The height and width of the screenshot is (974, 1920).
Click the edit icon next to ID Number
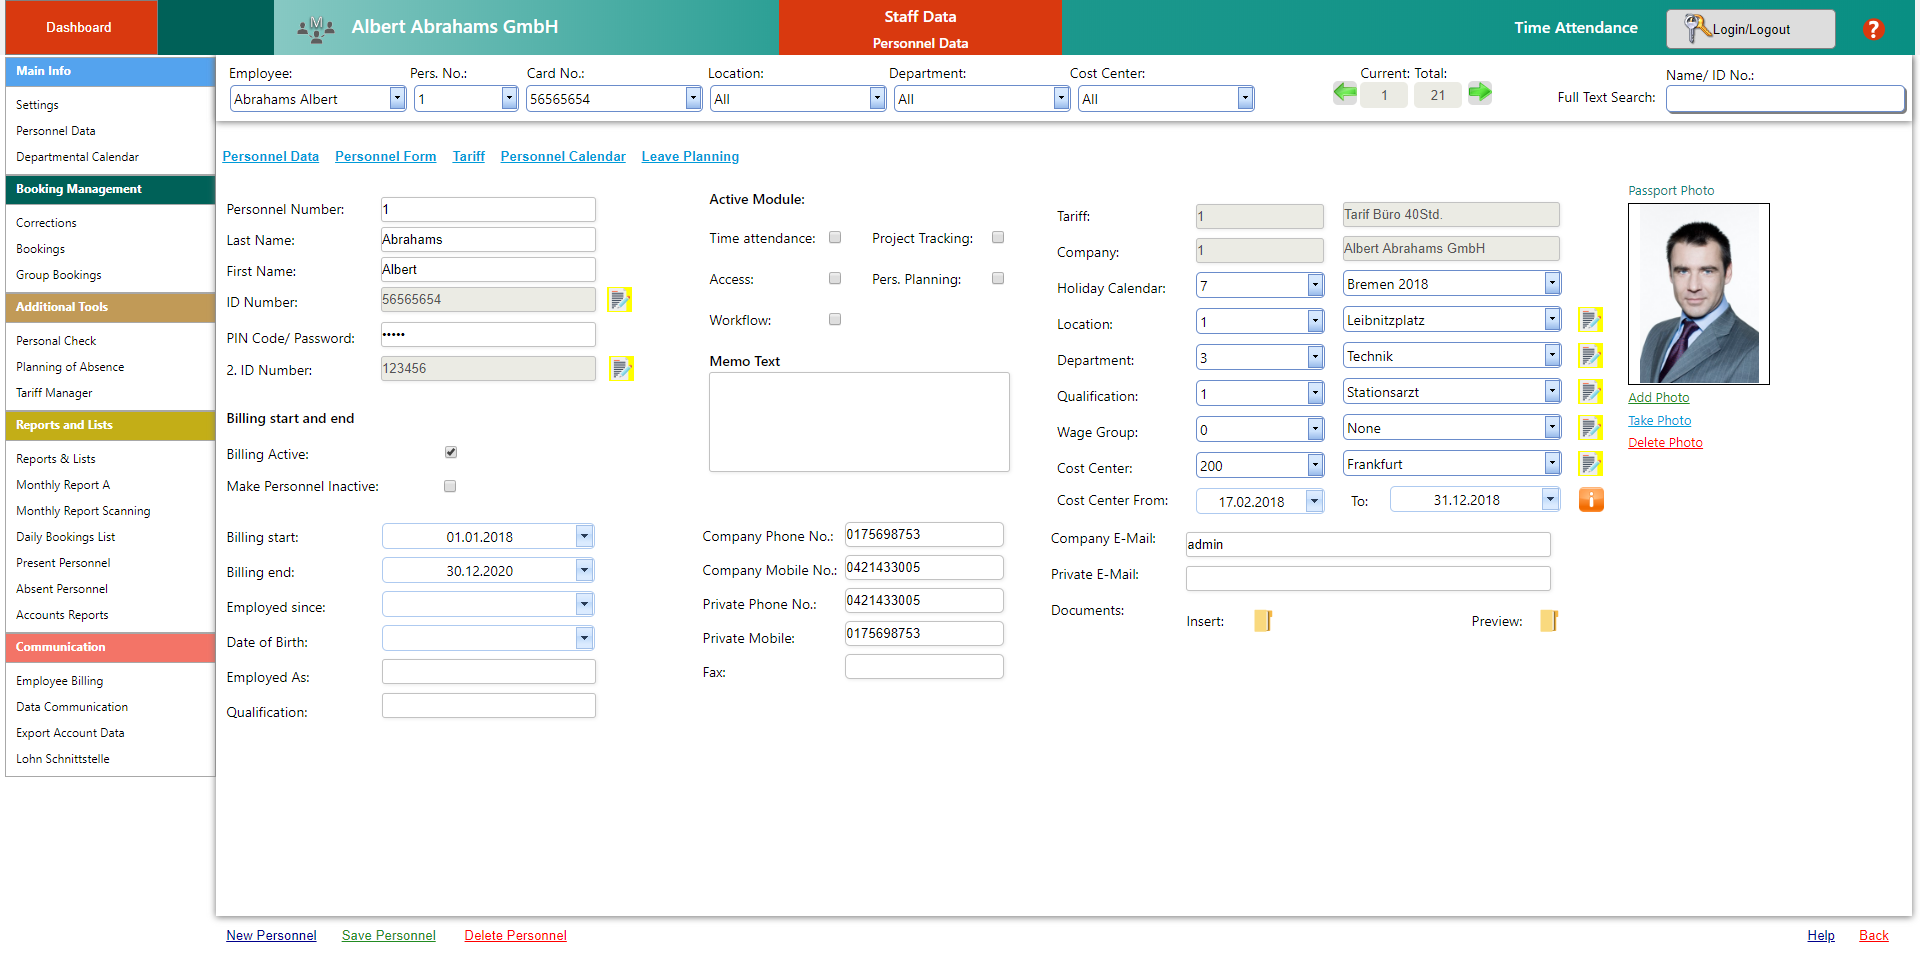pyautogui.click(x=620, y=299)
